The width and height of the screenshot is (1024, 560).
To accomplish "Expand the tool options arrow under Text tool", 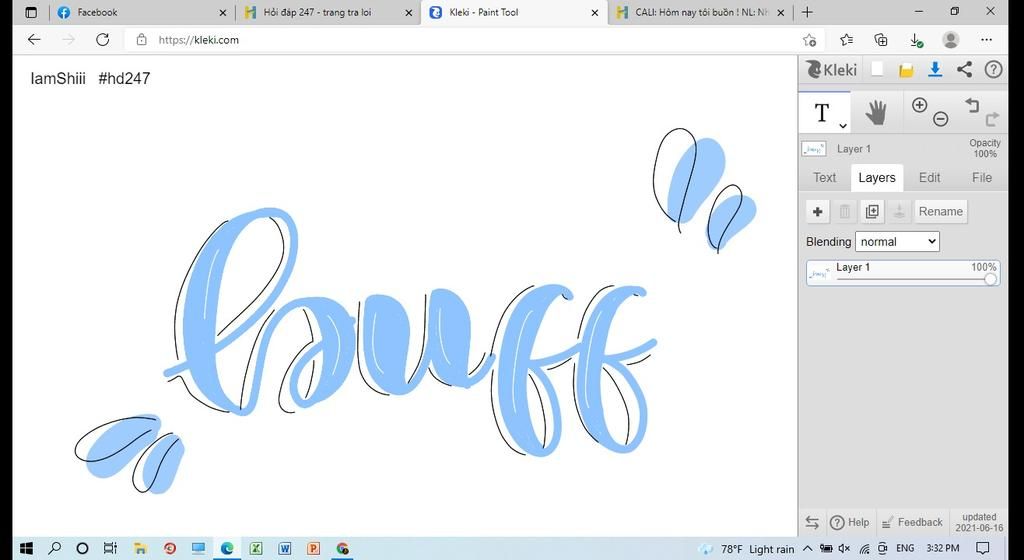I will [x=843, y=125].
